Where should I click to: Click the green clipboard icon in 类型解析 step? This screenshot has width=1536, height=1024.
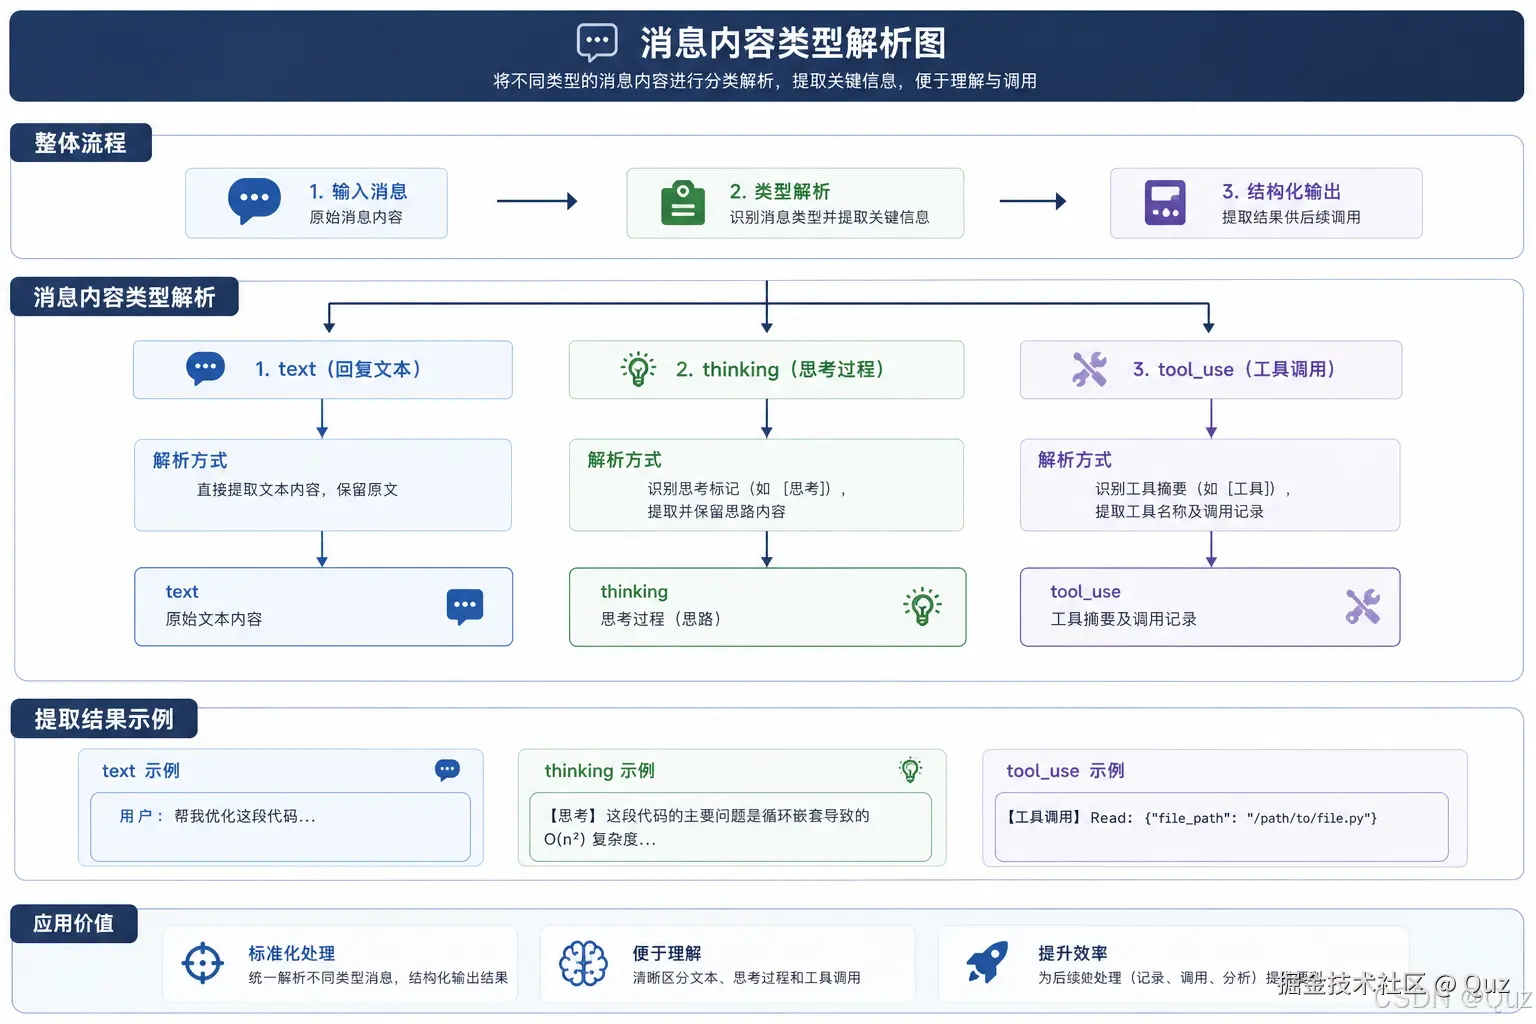pyautogui.click(x=683, y=203)
